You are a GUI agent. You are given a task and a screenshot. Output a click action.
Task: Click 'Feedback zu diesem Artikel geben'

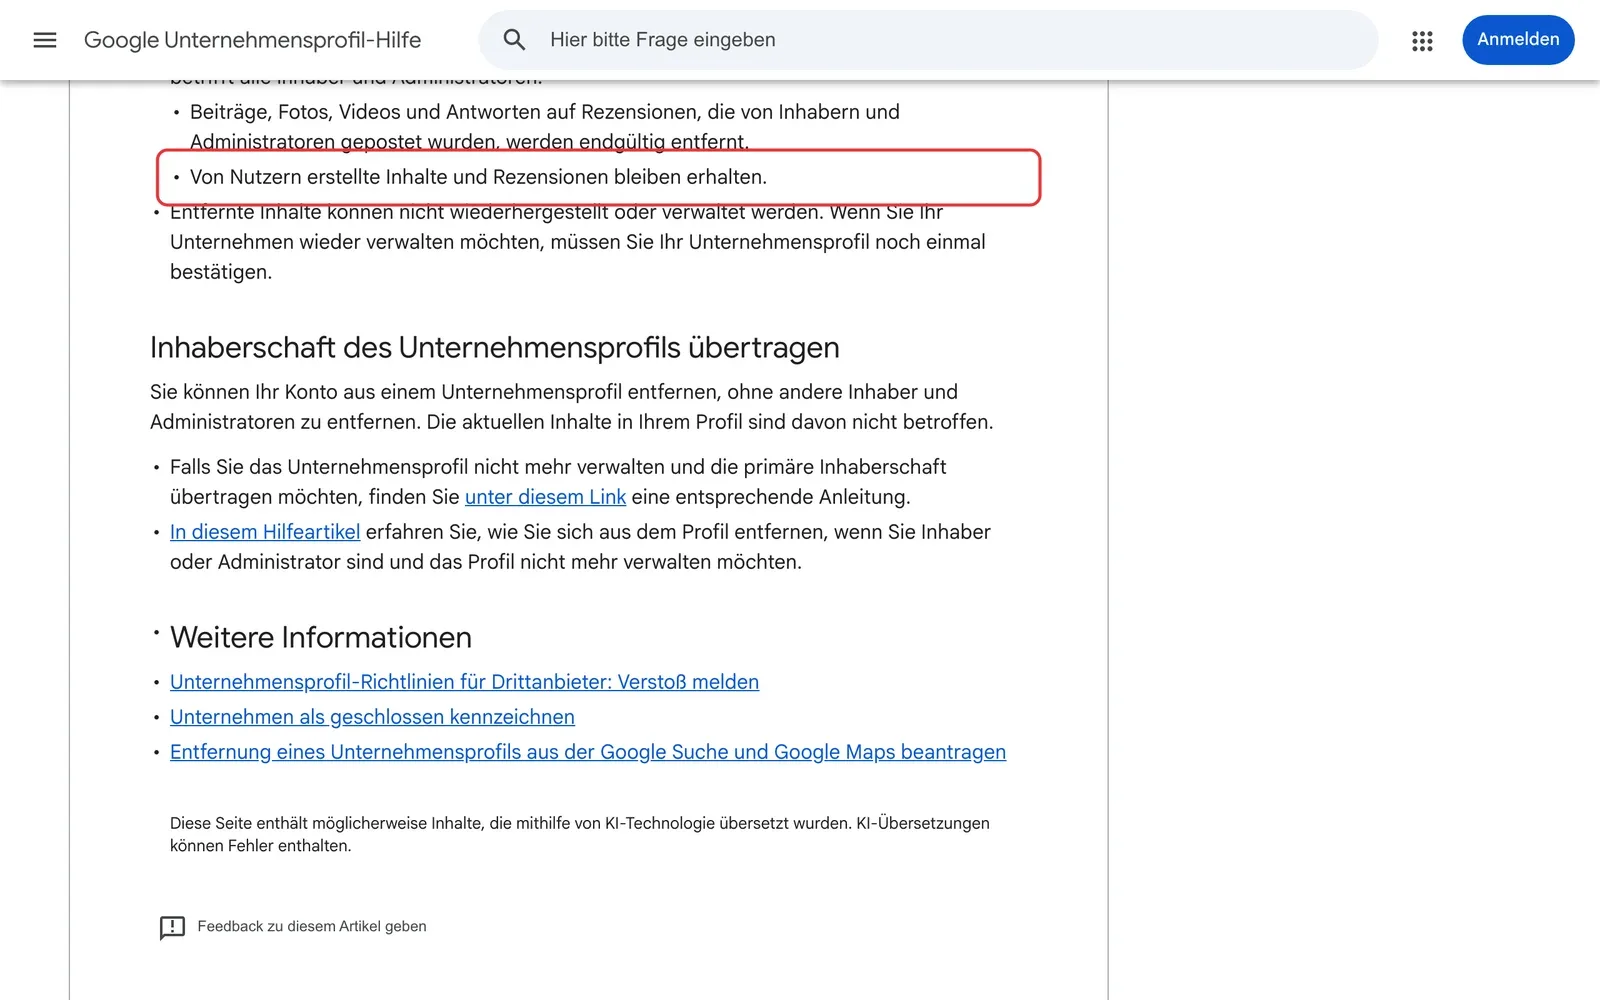[x=312, y=927]
